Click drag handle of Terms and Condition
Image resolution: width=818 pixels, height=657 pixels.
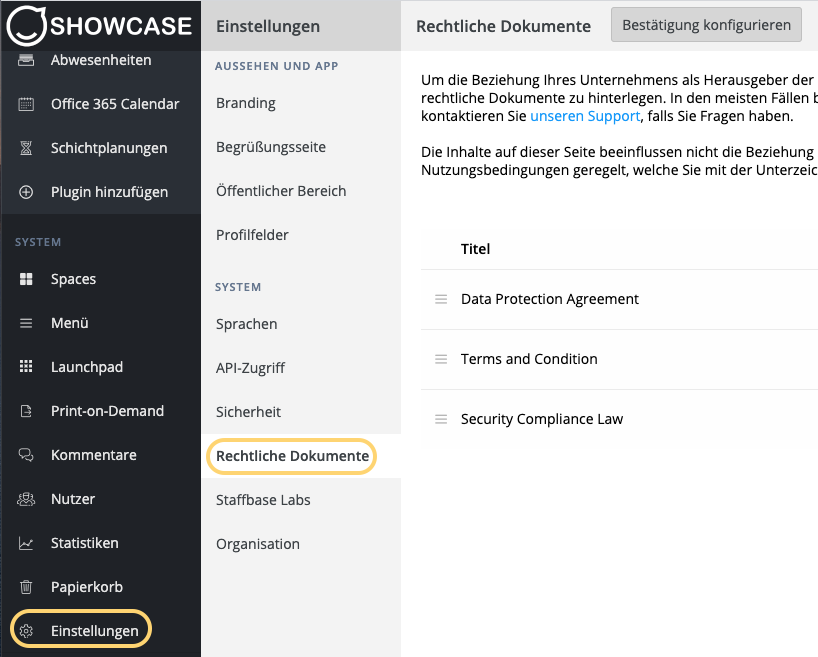click(441, 359)
